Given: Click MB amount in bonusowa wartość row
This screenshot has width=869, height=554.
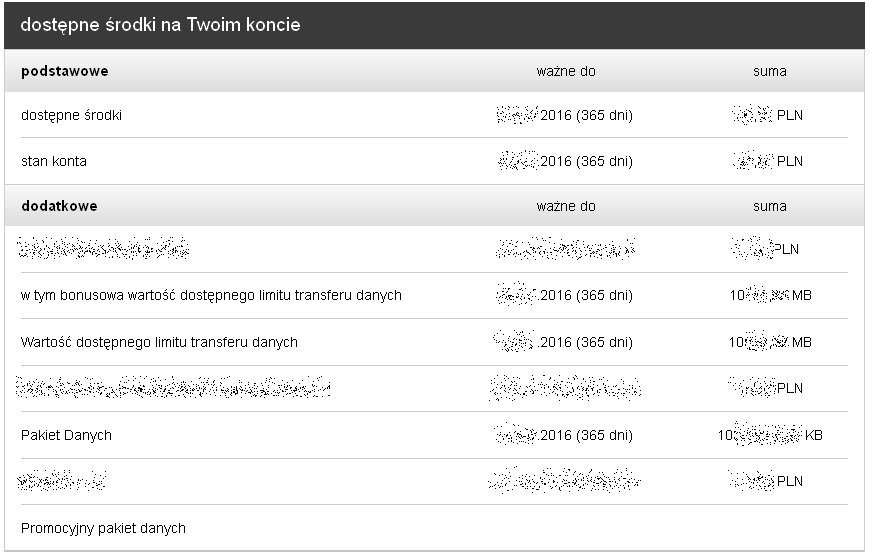Looking at the screenshot, I should (x=770, y=296).
